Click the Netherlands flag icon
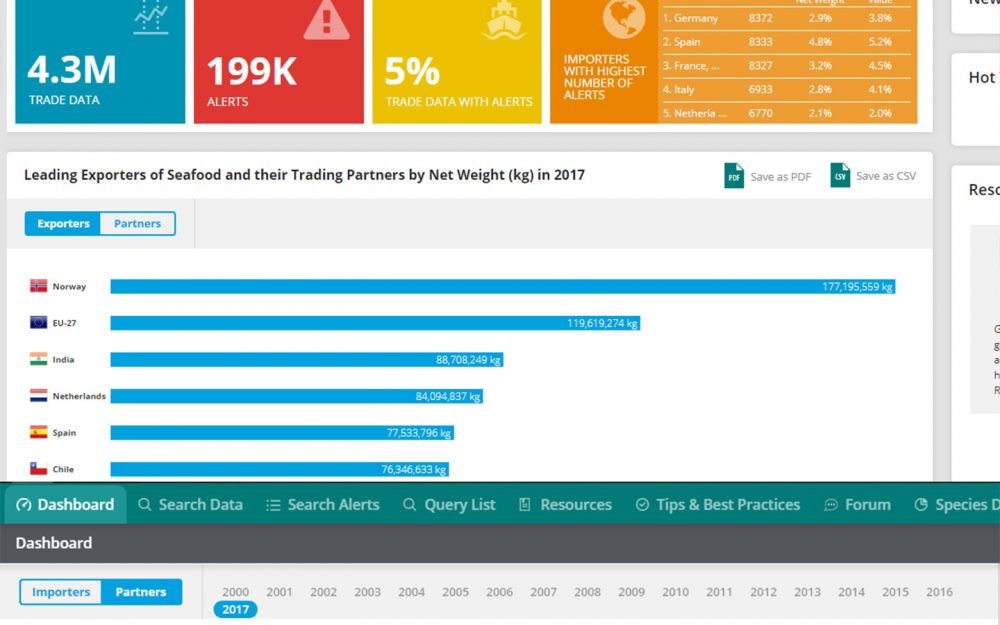Screen dimensions: 1000x625 [39, 396]
